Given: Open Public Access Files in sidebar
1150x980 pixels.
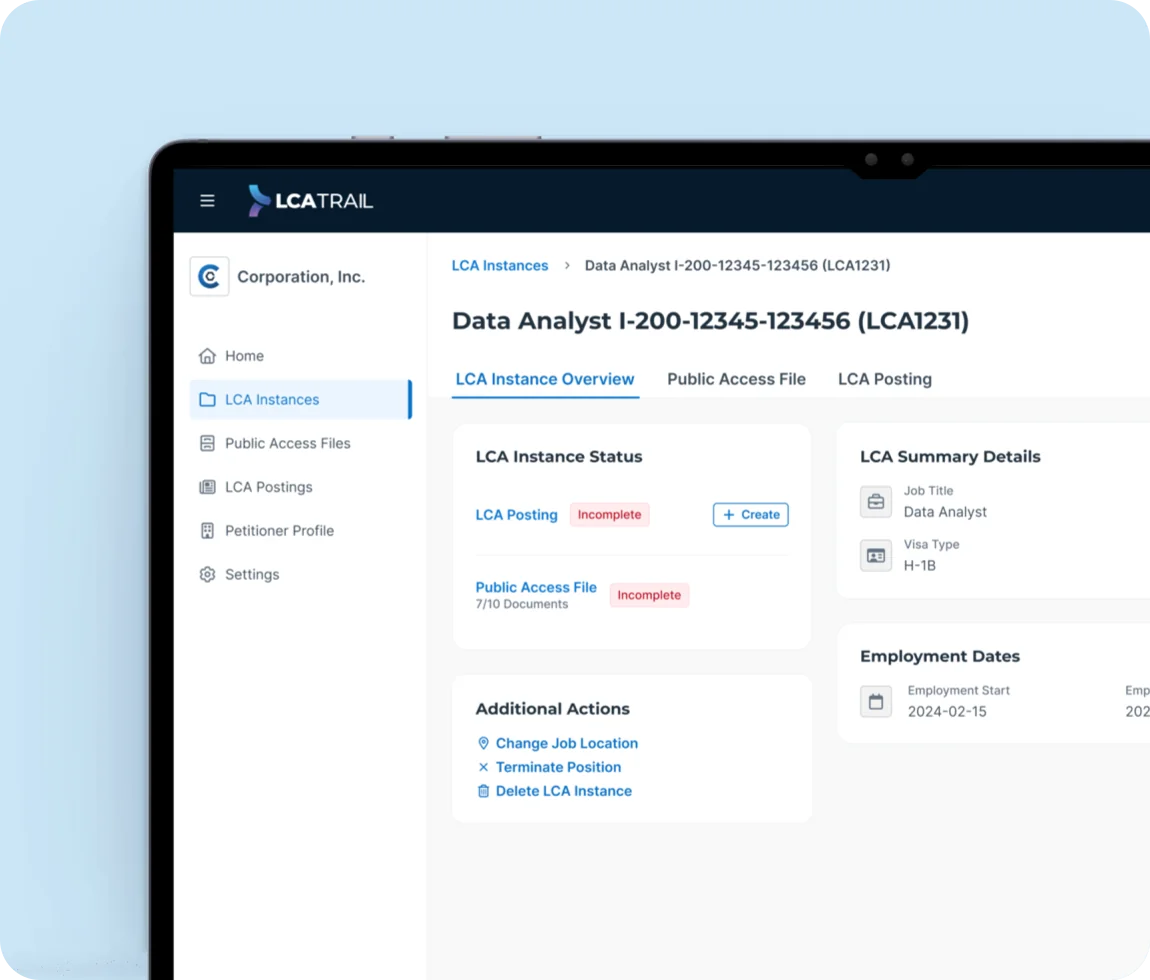Looking at the screenshot, I should 301,443.
